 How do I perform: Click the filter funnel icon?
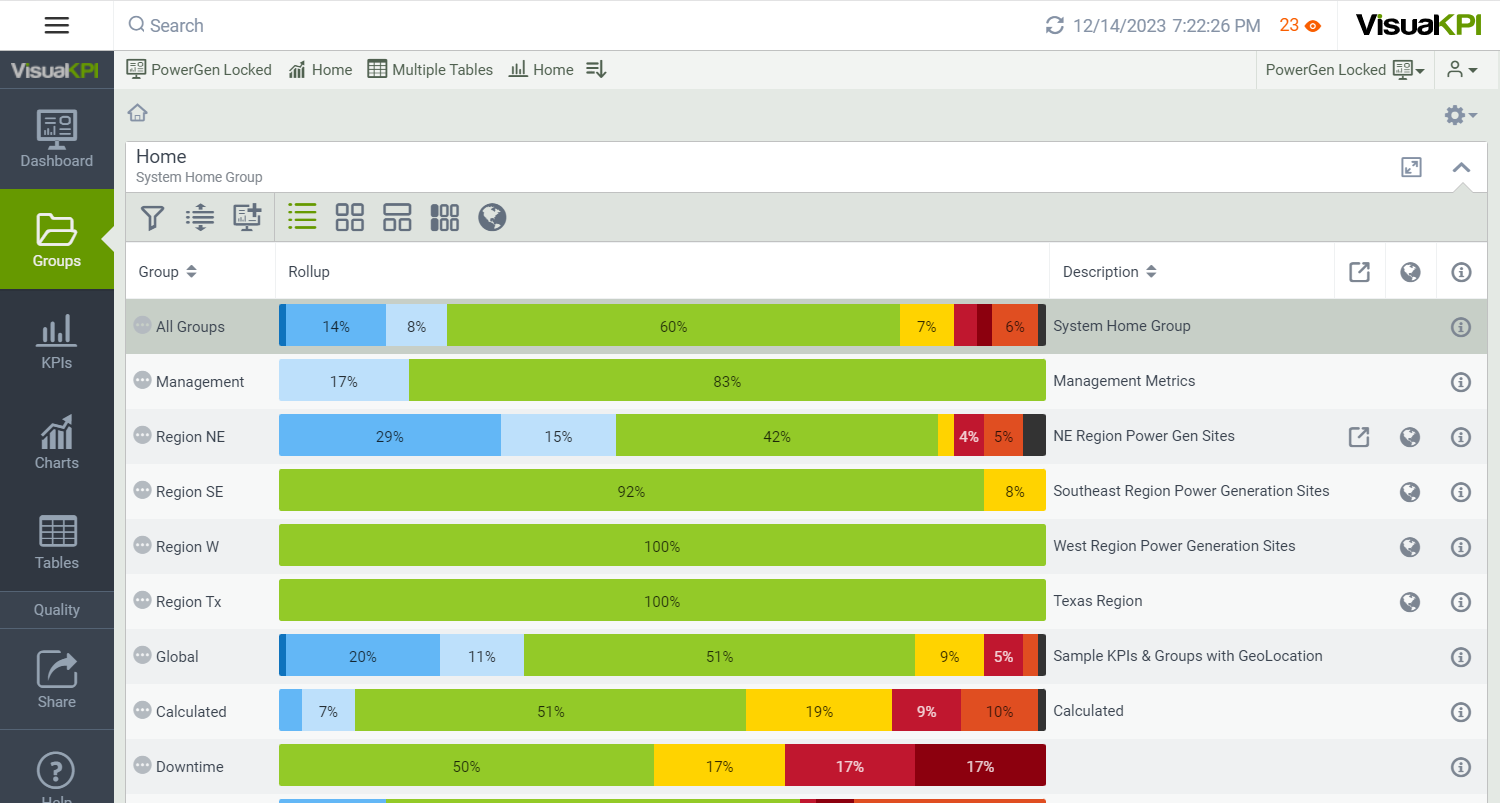pos(152,217)
